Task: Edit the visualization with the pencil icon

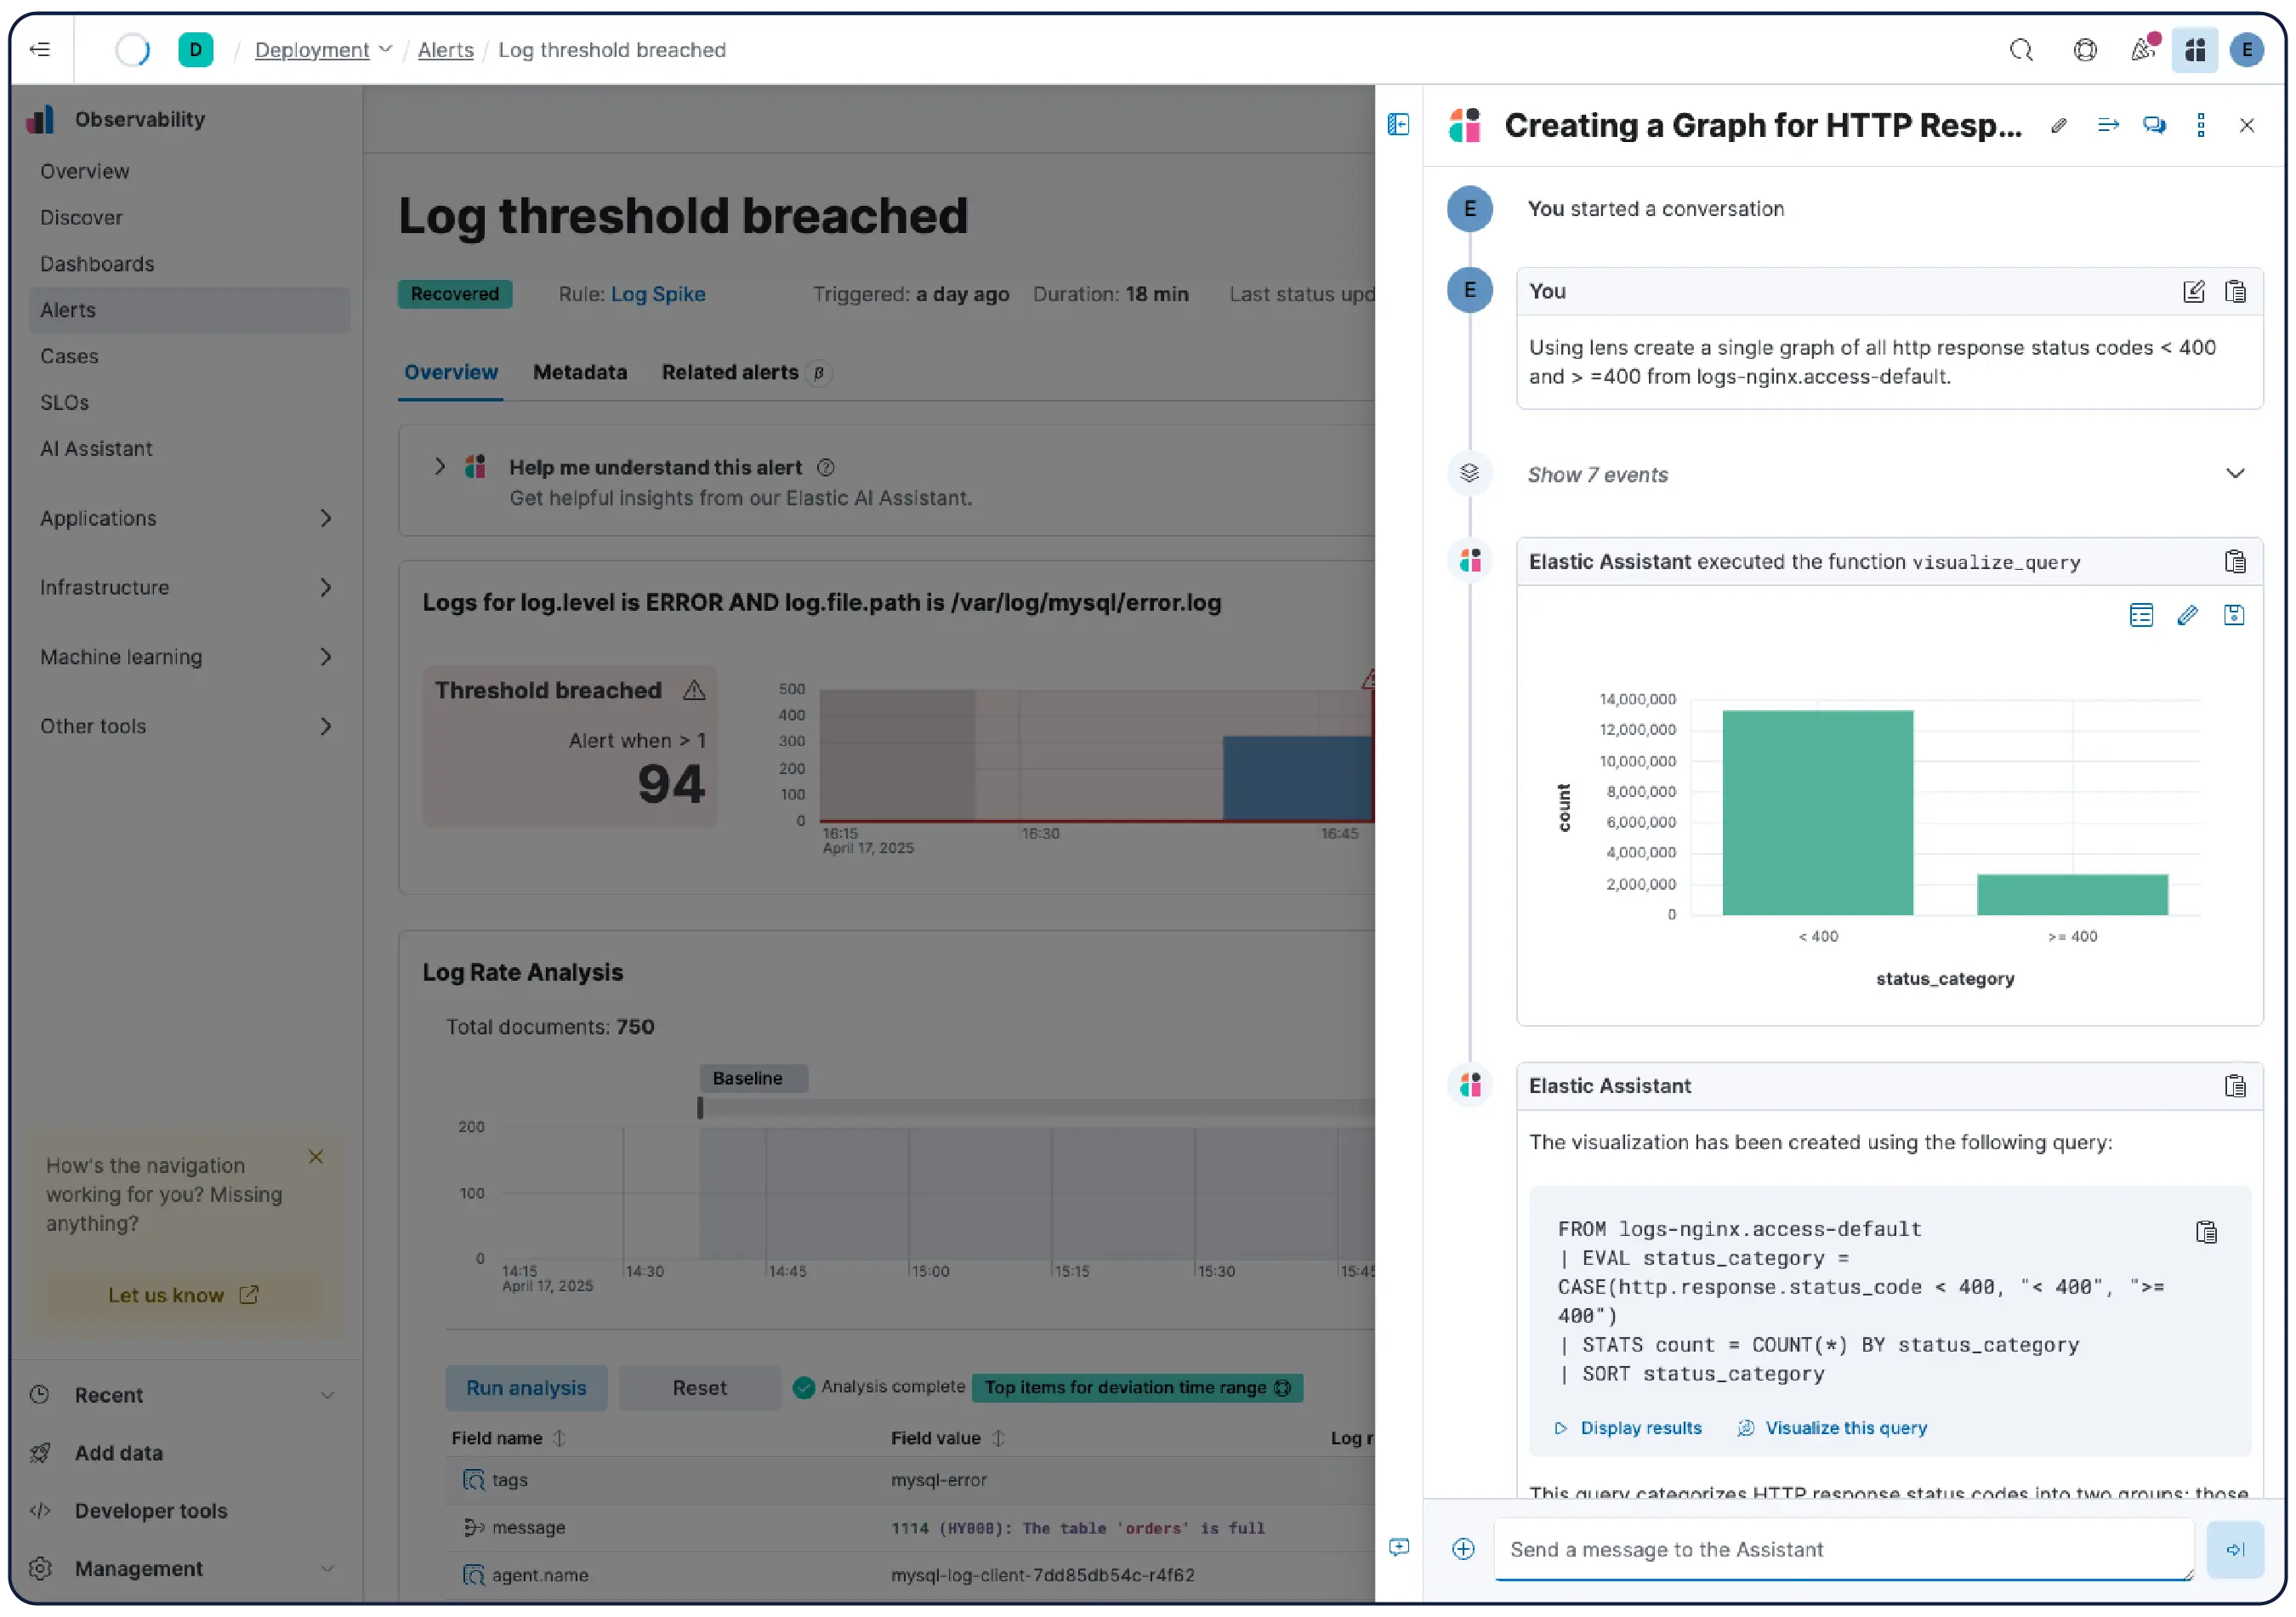Action: pyautogui.click(x=2188, y=615)
